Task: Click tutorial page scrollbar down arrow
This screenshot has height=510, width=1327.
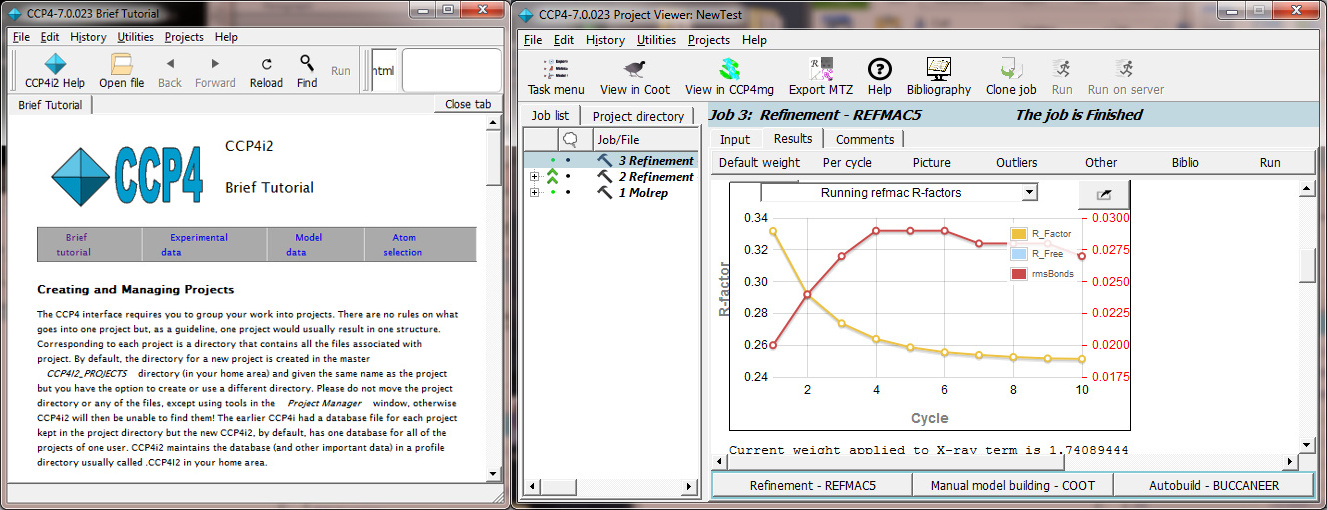Action: tap(492, 474)
